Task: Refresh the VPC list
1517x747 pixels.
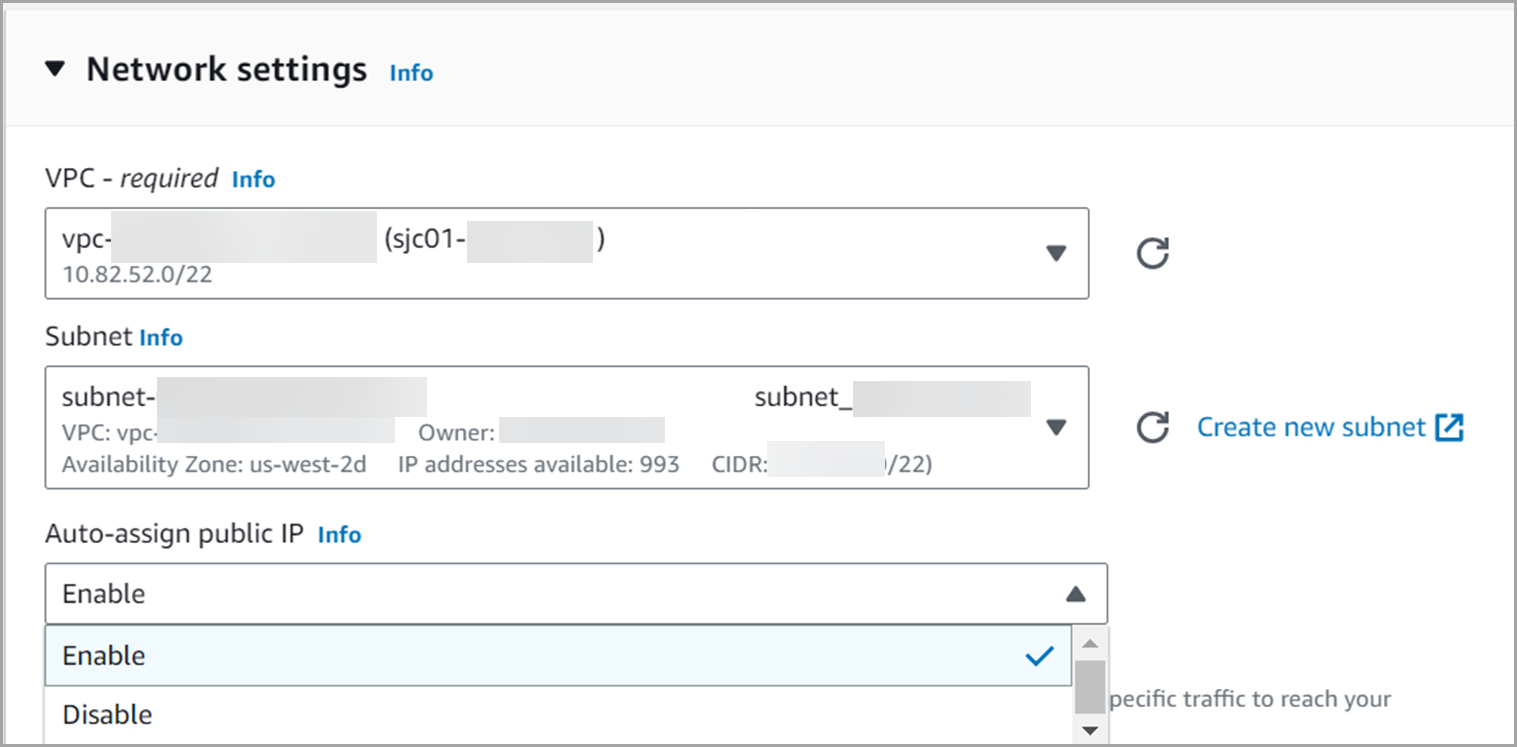Action: (x=1153, y=254)
